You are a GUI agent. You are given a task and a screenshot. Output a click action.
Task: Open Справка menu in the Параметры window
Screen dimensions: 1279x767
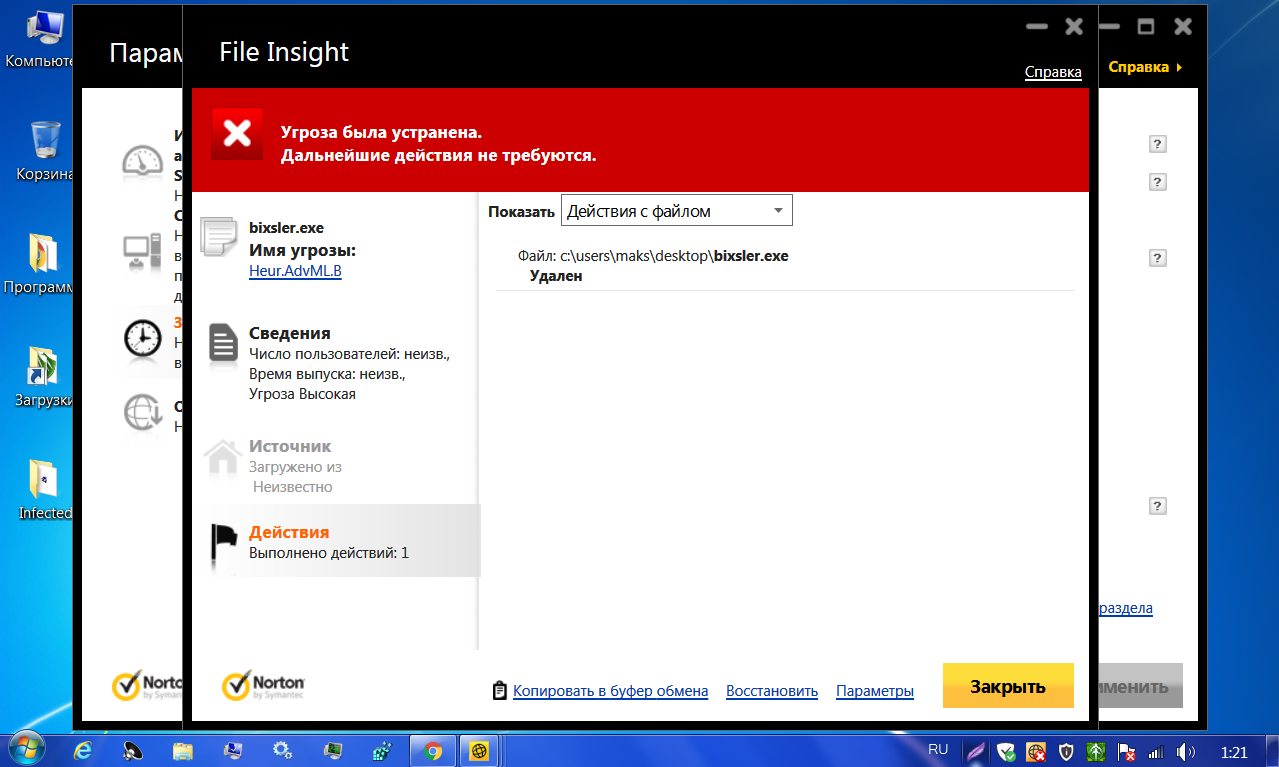pos(1145,67)
